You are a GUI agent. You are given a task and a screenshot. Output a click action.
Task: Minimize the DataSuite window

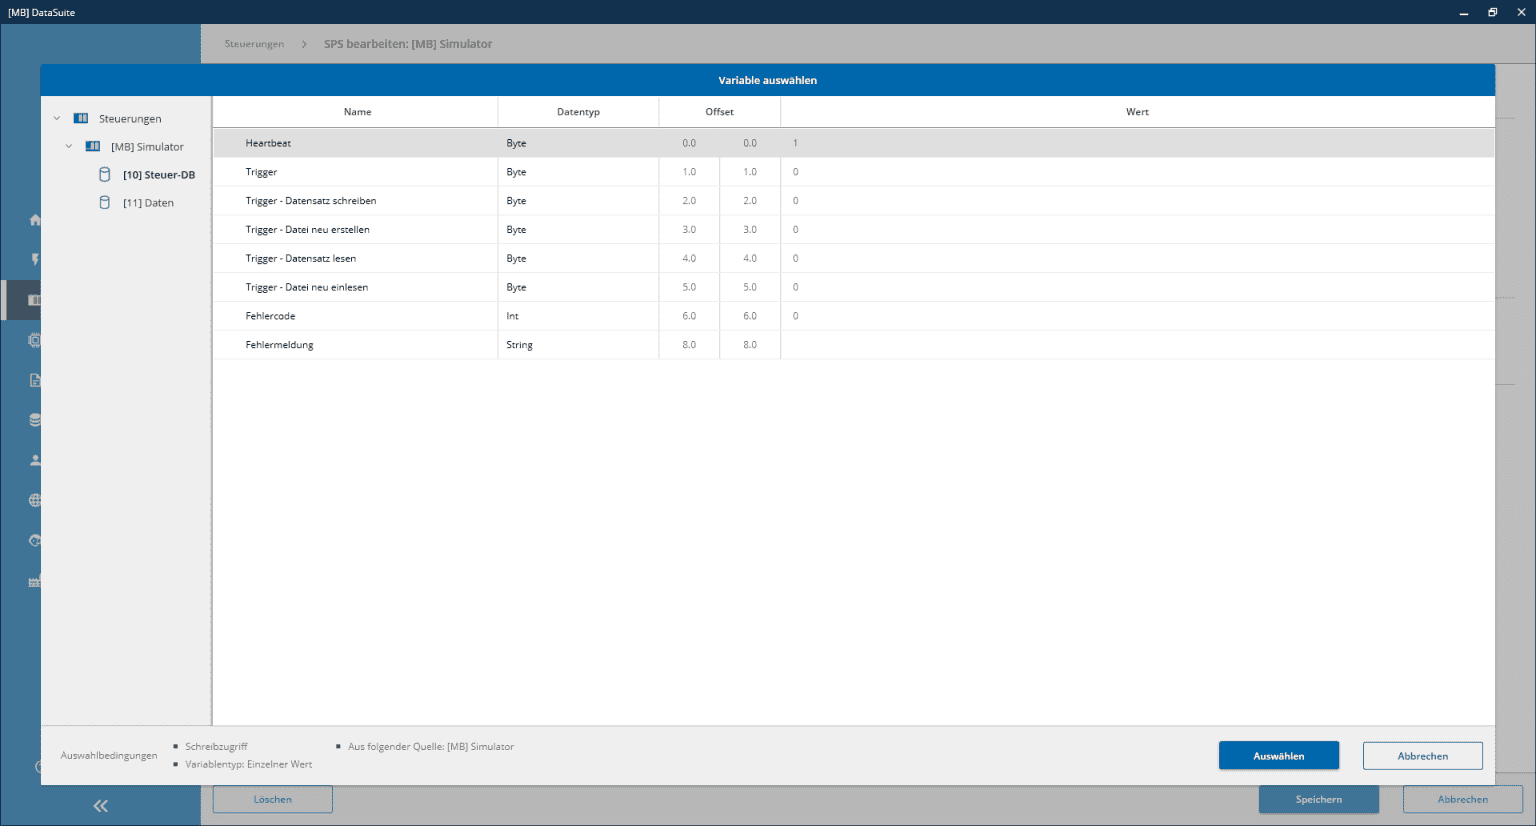(1464, 12)
